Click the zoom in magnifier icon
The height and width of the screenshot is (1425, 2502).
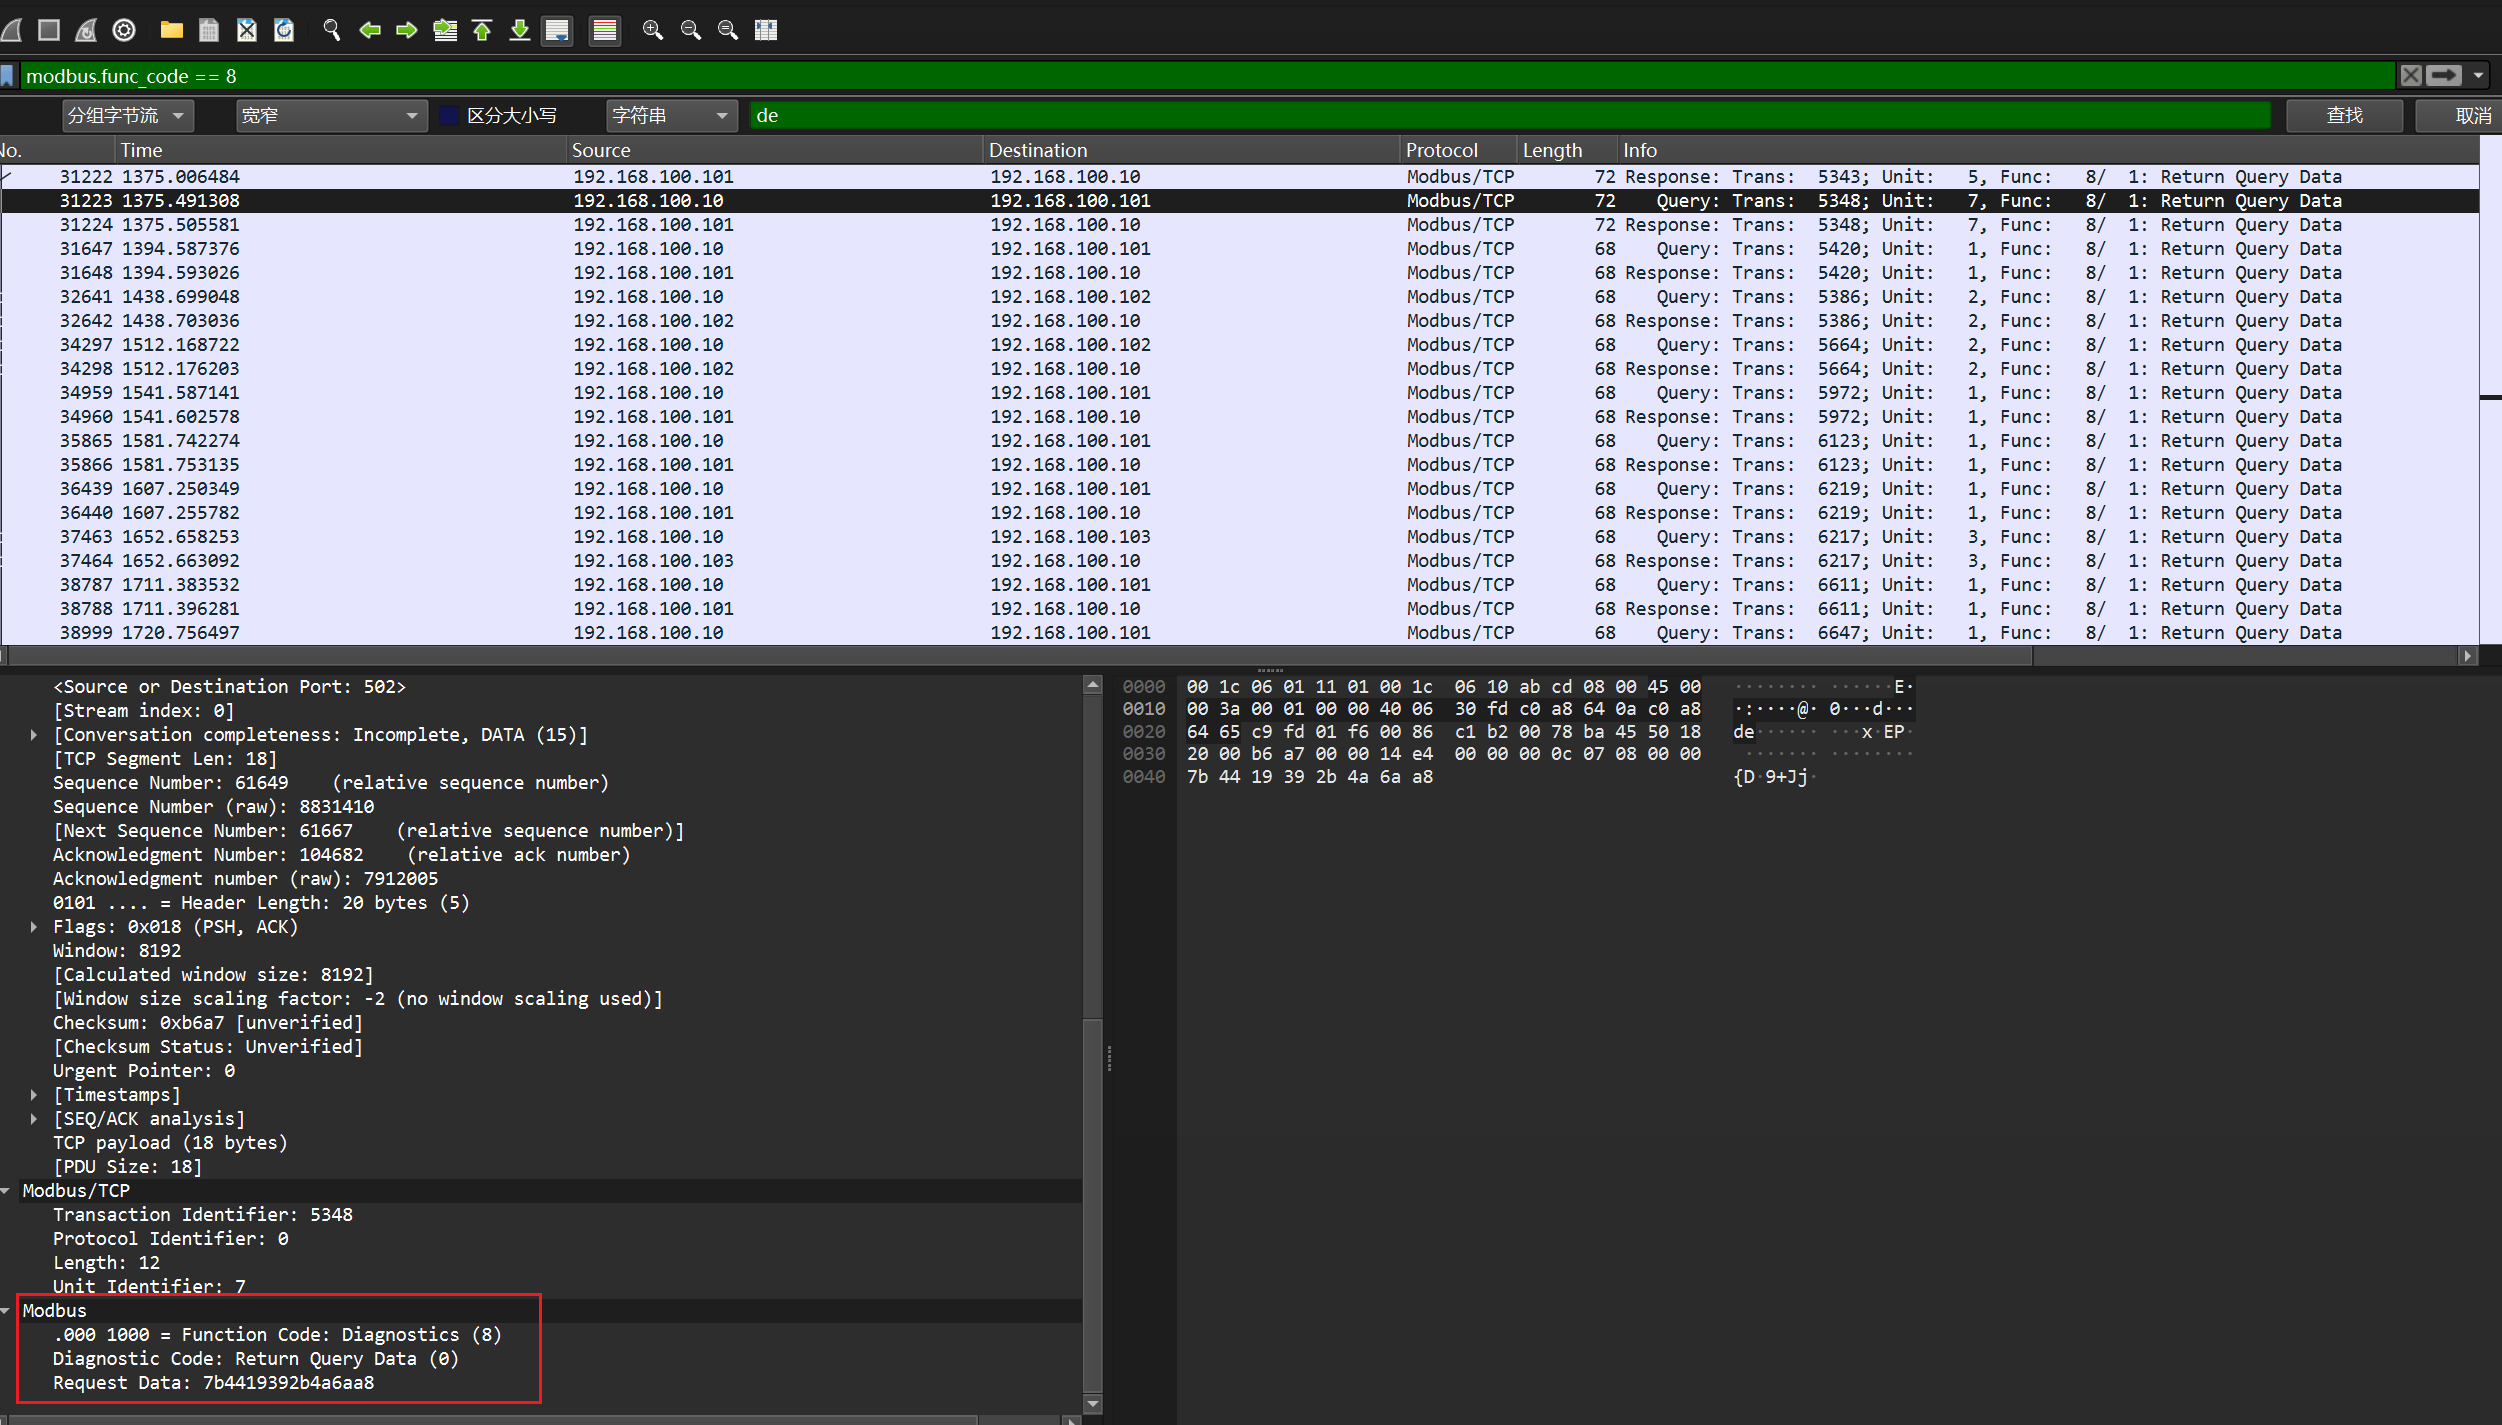point(652,30)
